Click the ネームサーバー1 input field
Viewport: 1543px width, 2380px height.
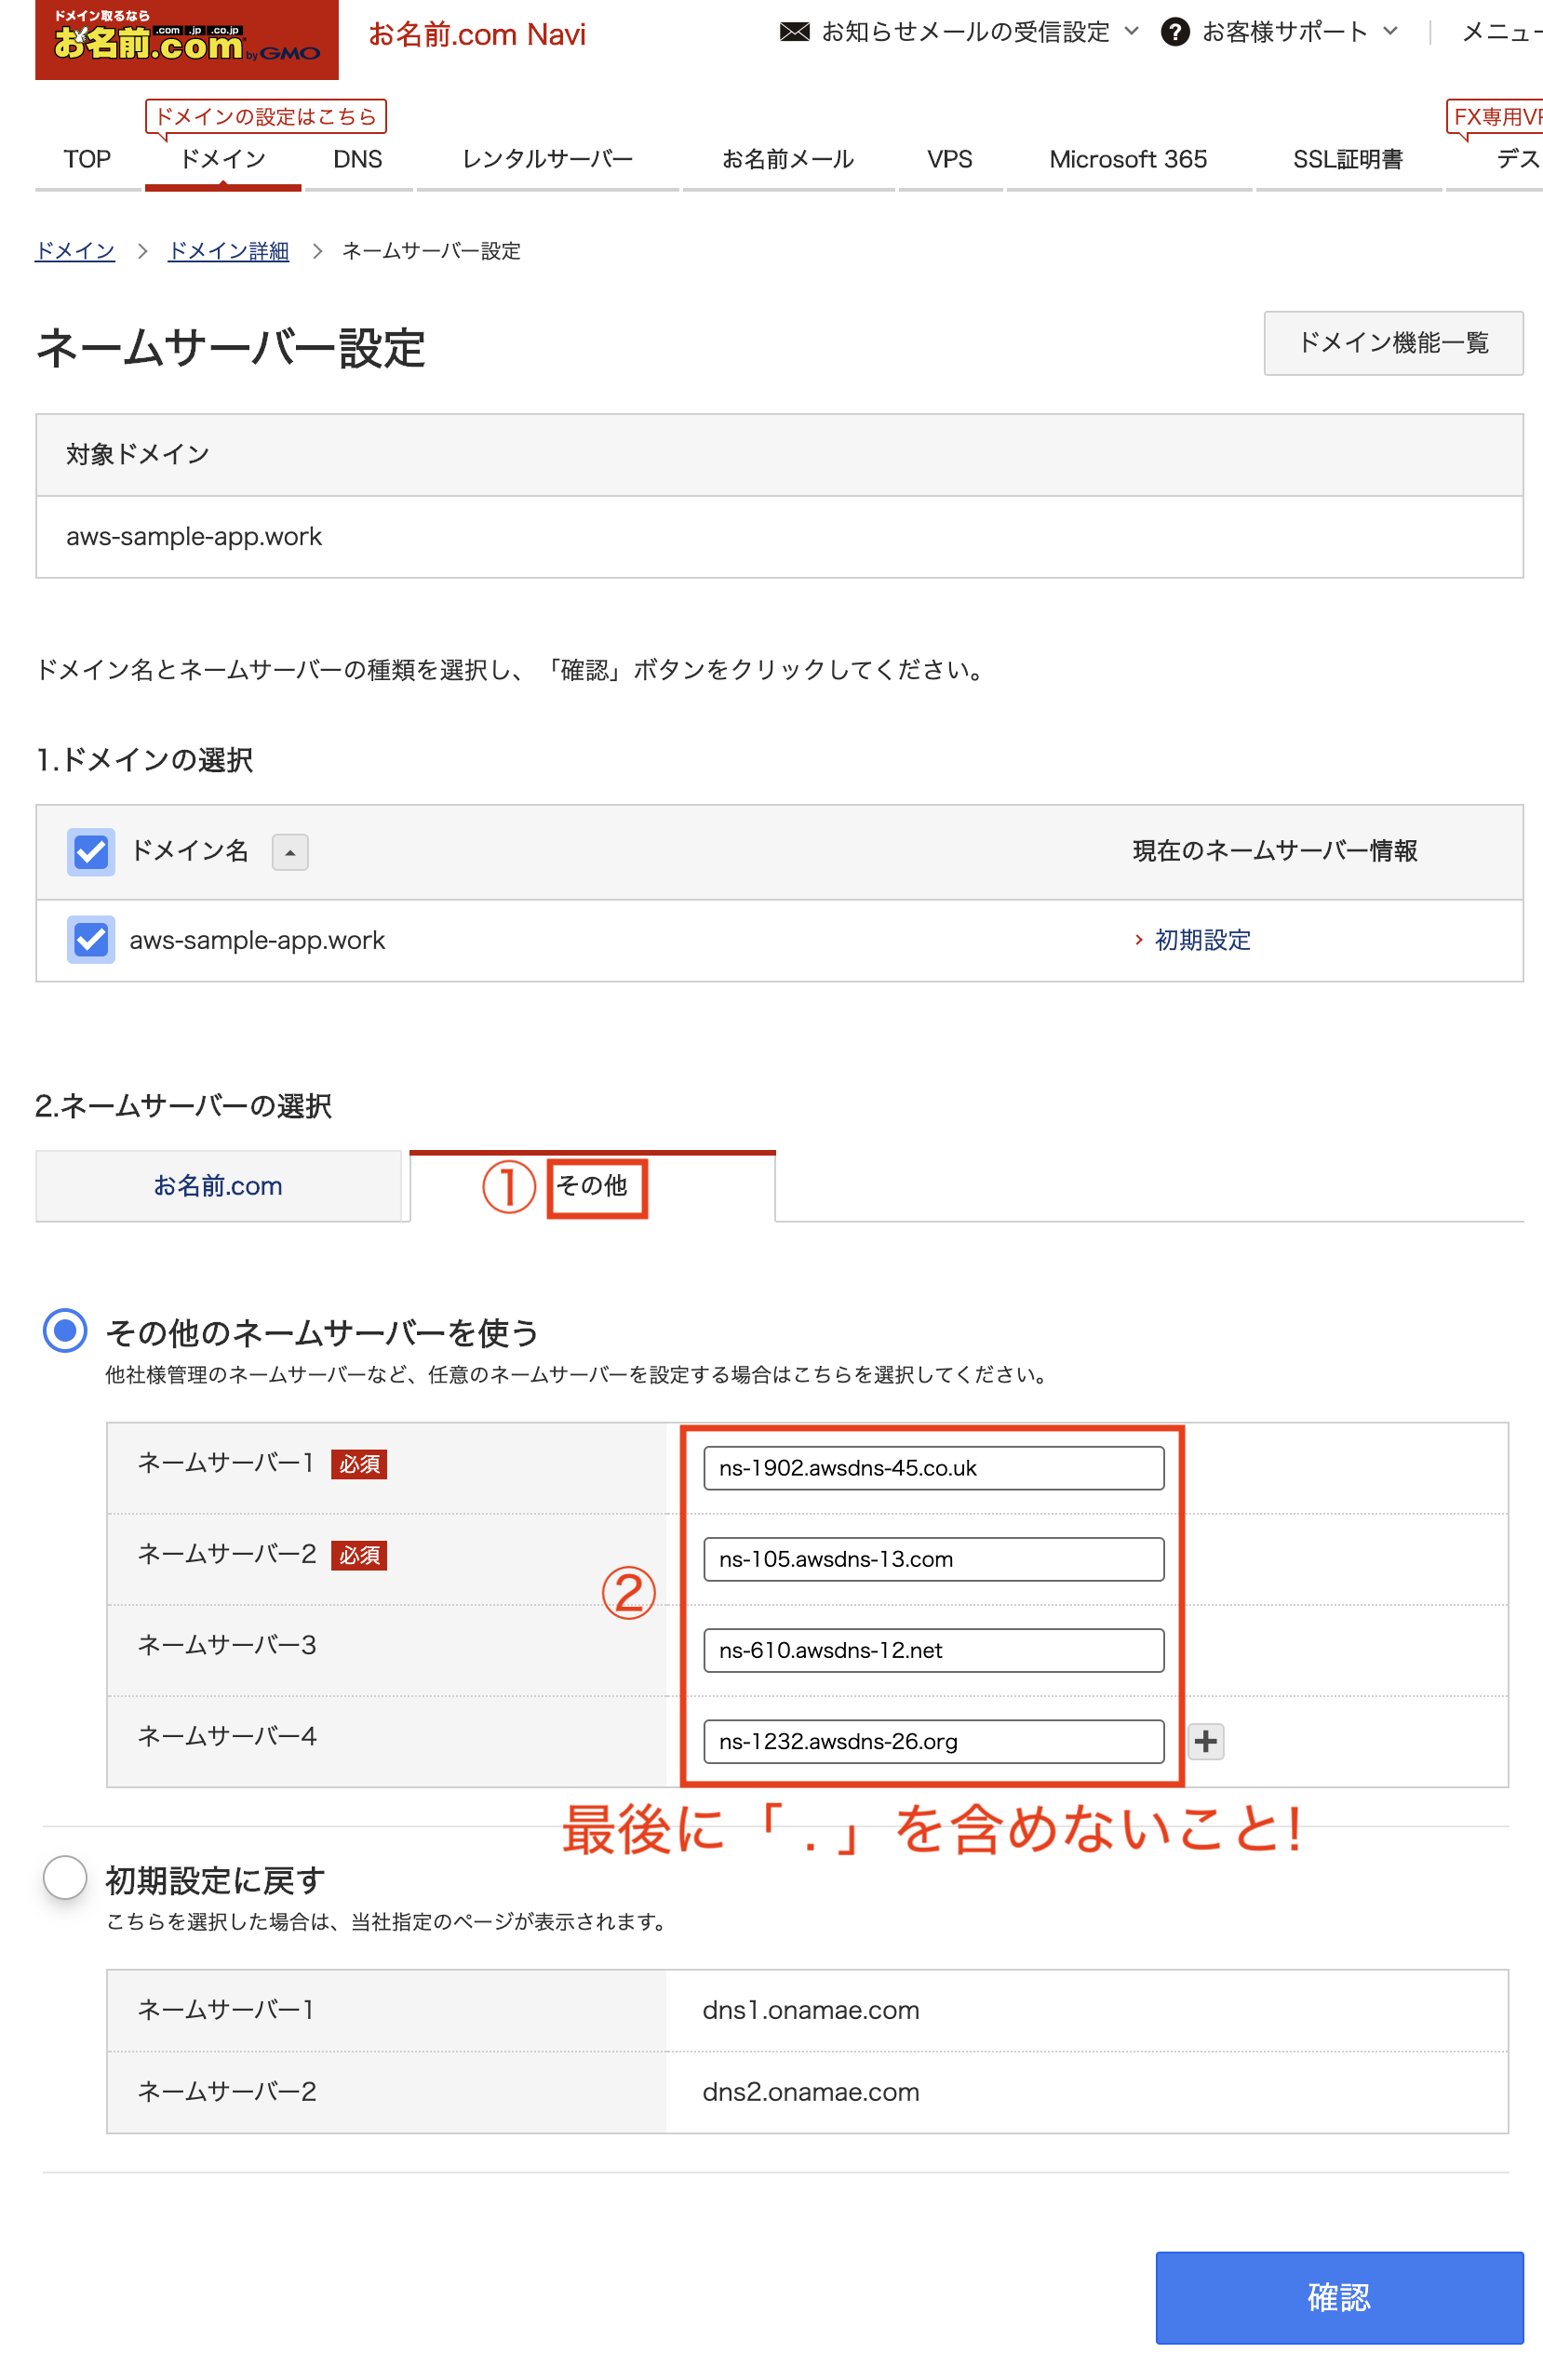point(933,1467)
